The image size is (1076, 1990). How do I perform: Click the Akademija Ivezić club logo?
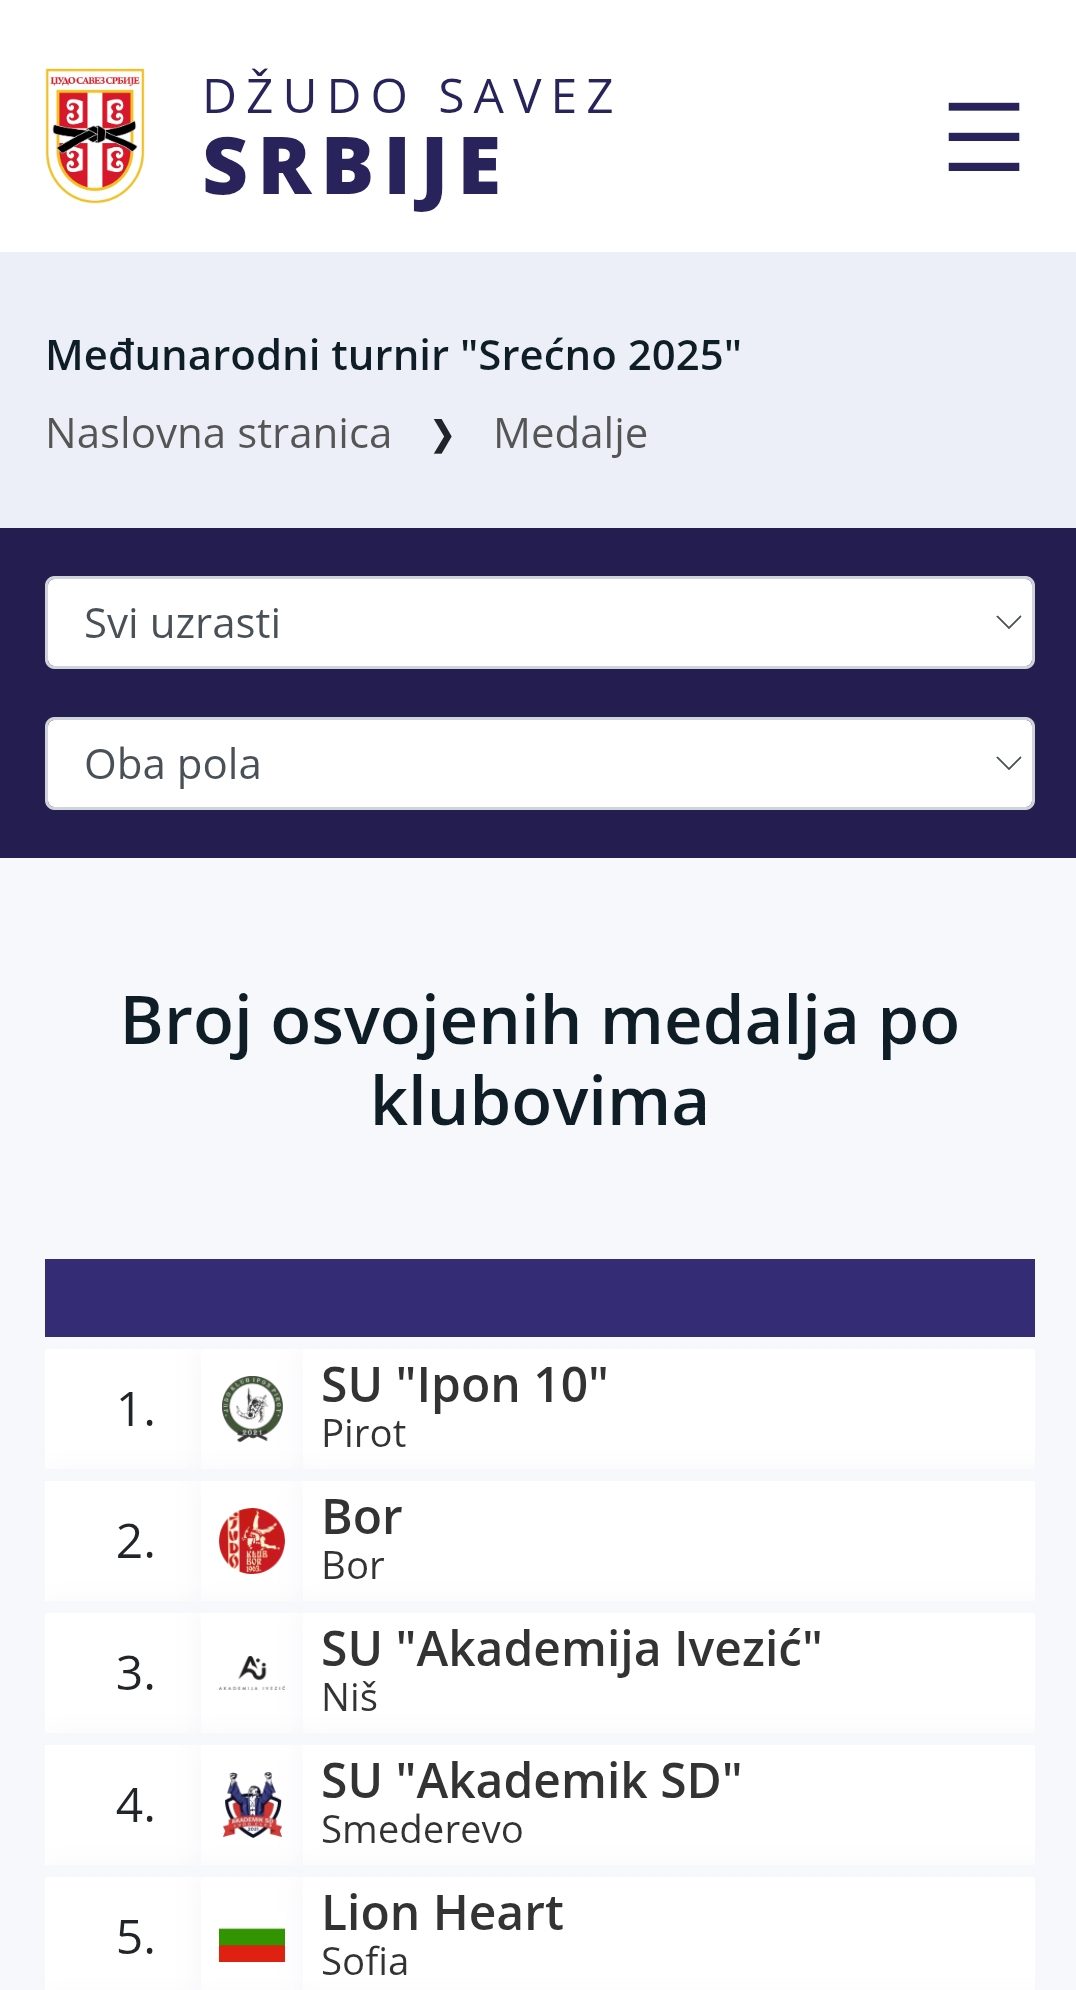click(x=252, y=1672)
